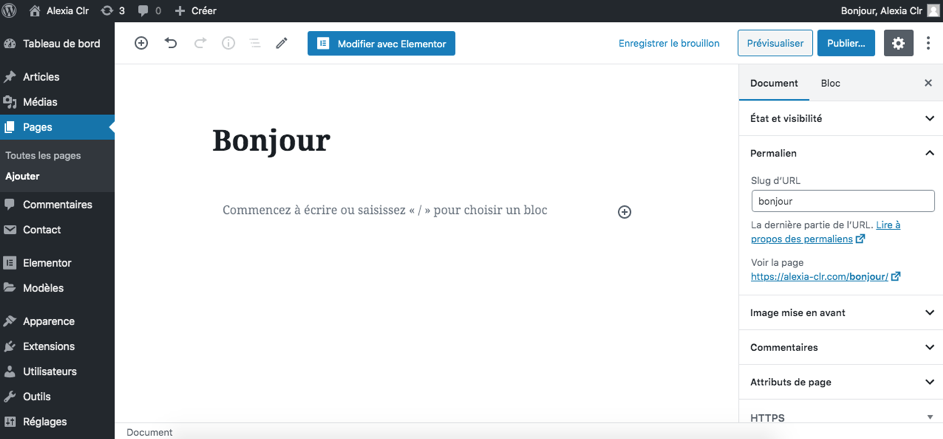Select the Ajouter submenu item
Screen dimensions: 943x439
[x=22, y=177]
